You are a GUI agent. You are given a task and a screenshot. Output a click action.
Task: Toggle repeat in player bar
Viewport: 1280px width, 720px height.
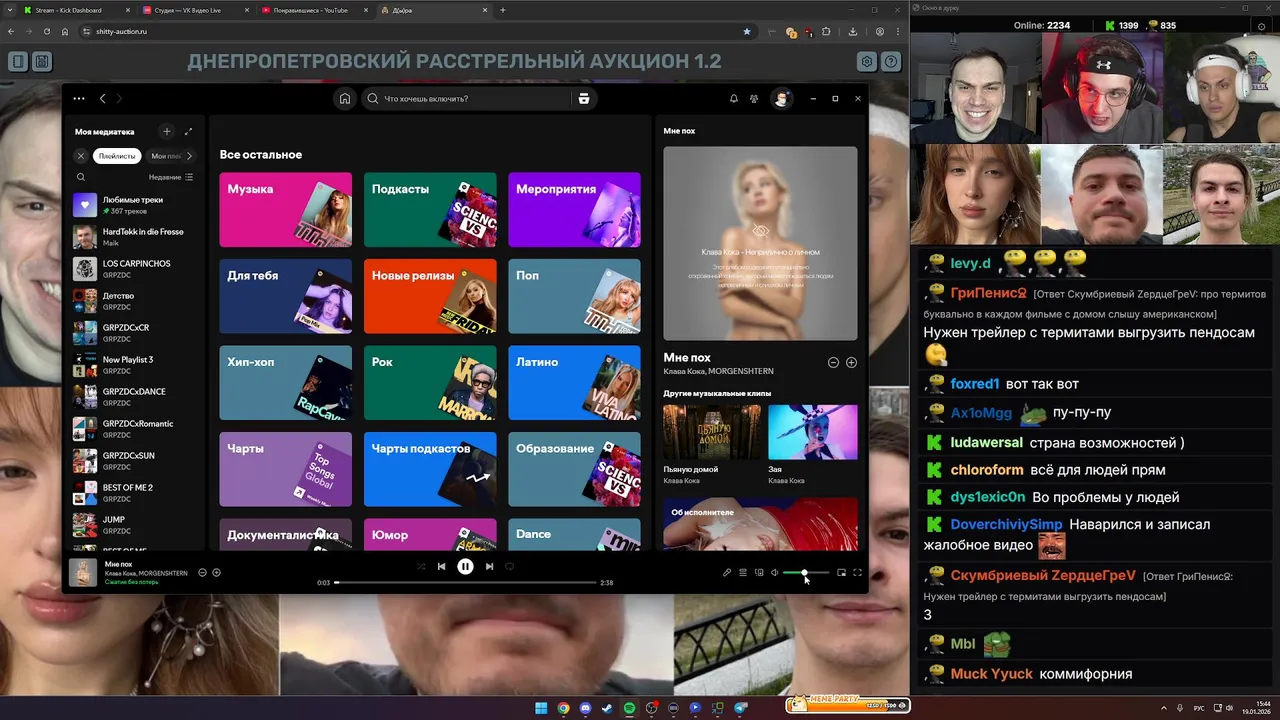coord(509,566)
